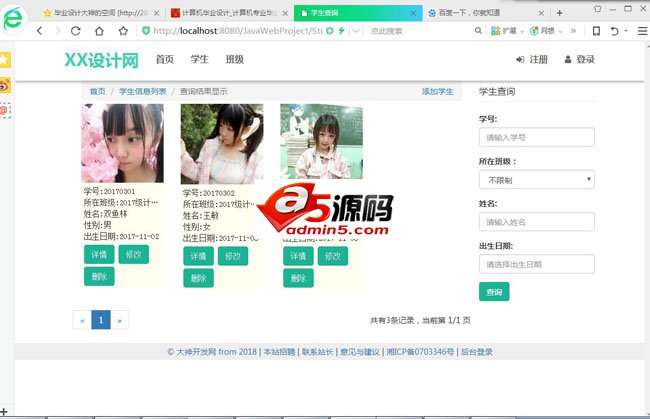Click the browser forward arrow
Viewport: 650px width, 419px height.
(x=58, y=31)
